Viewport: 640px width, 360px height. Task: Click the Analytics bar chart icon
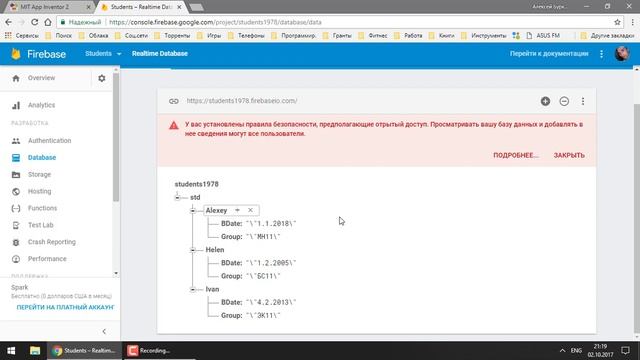[x=16, y=105]
